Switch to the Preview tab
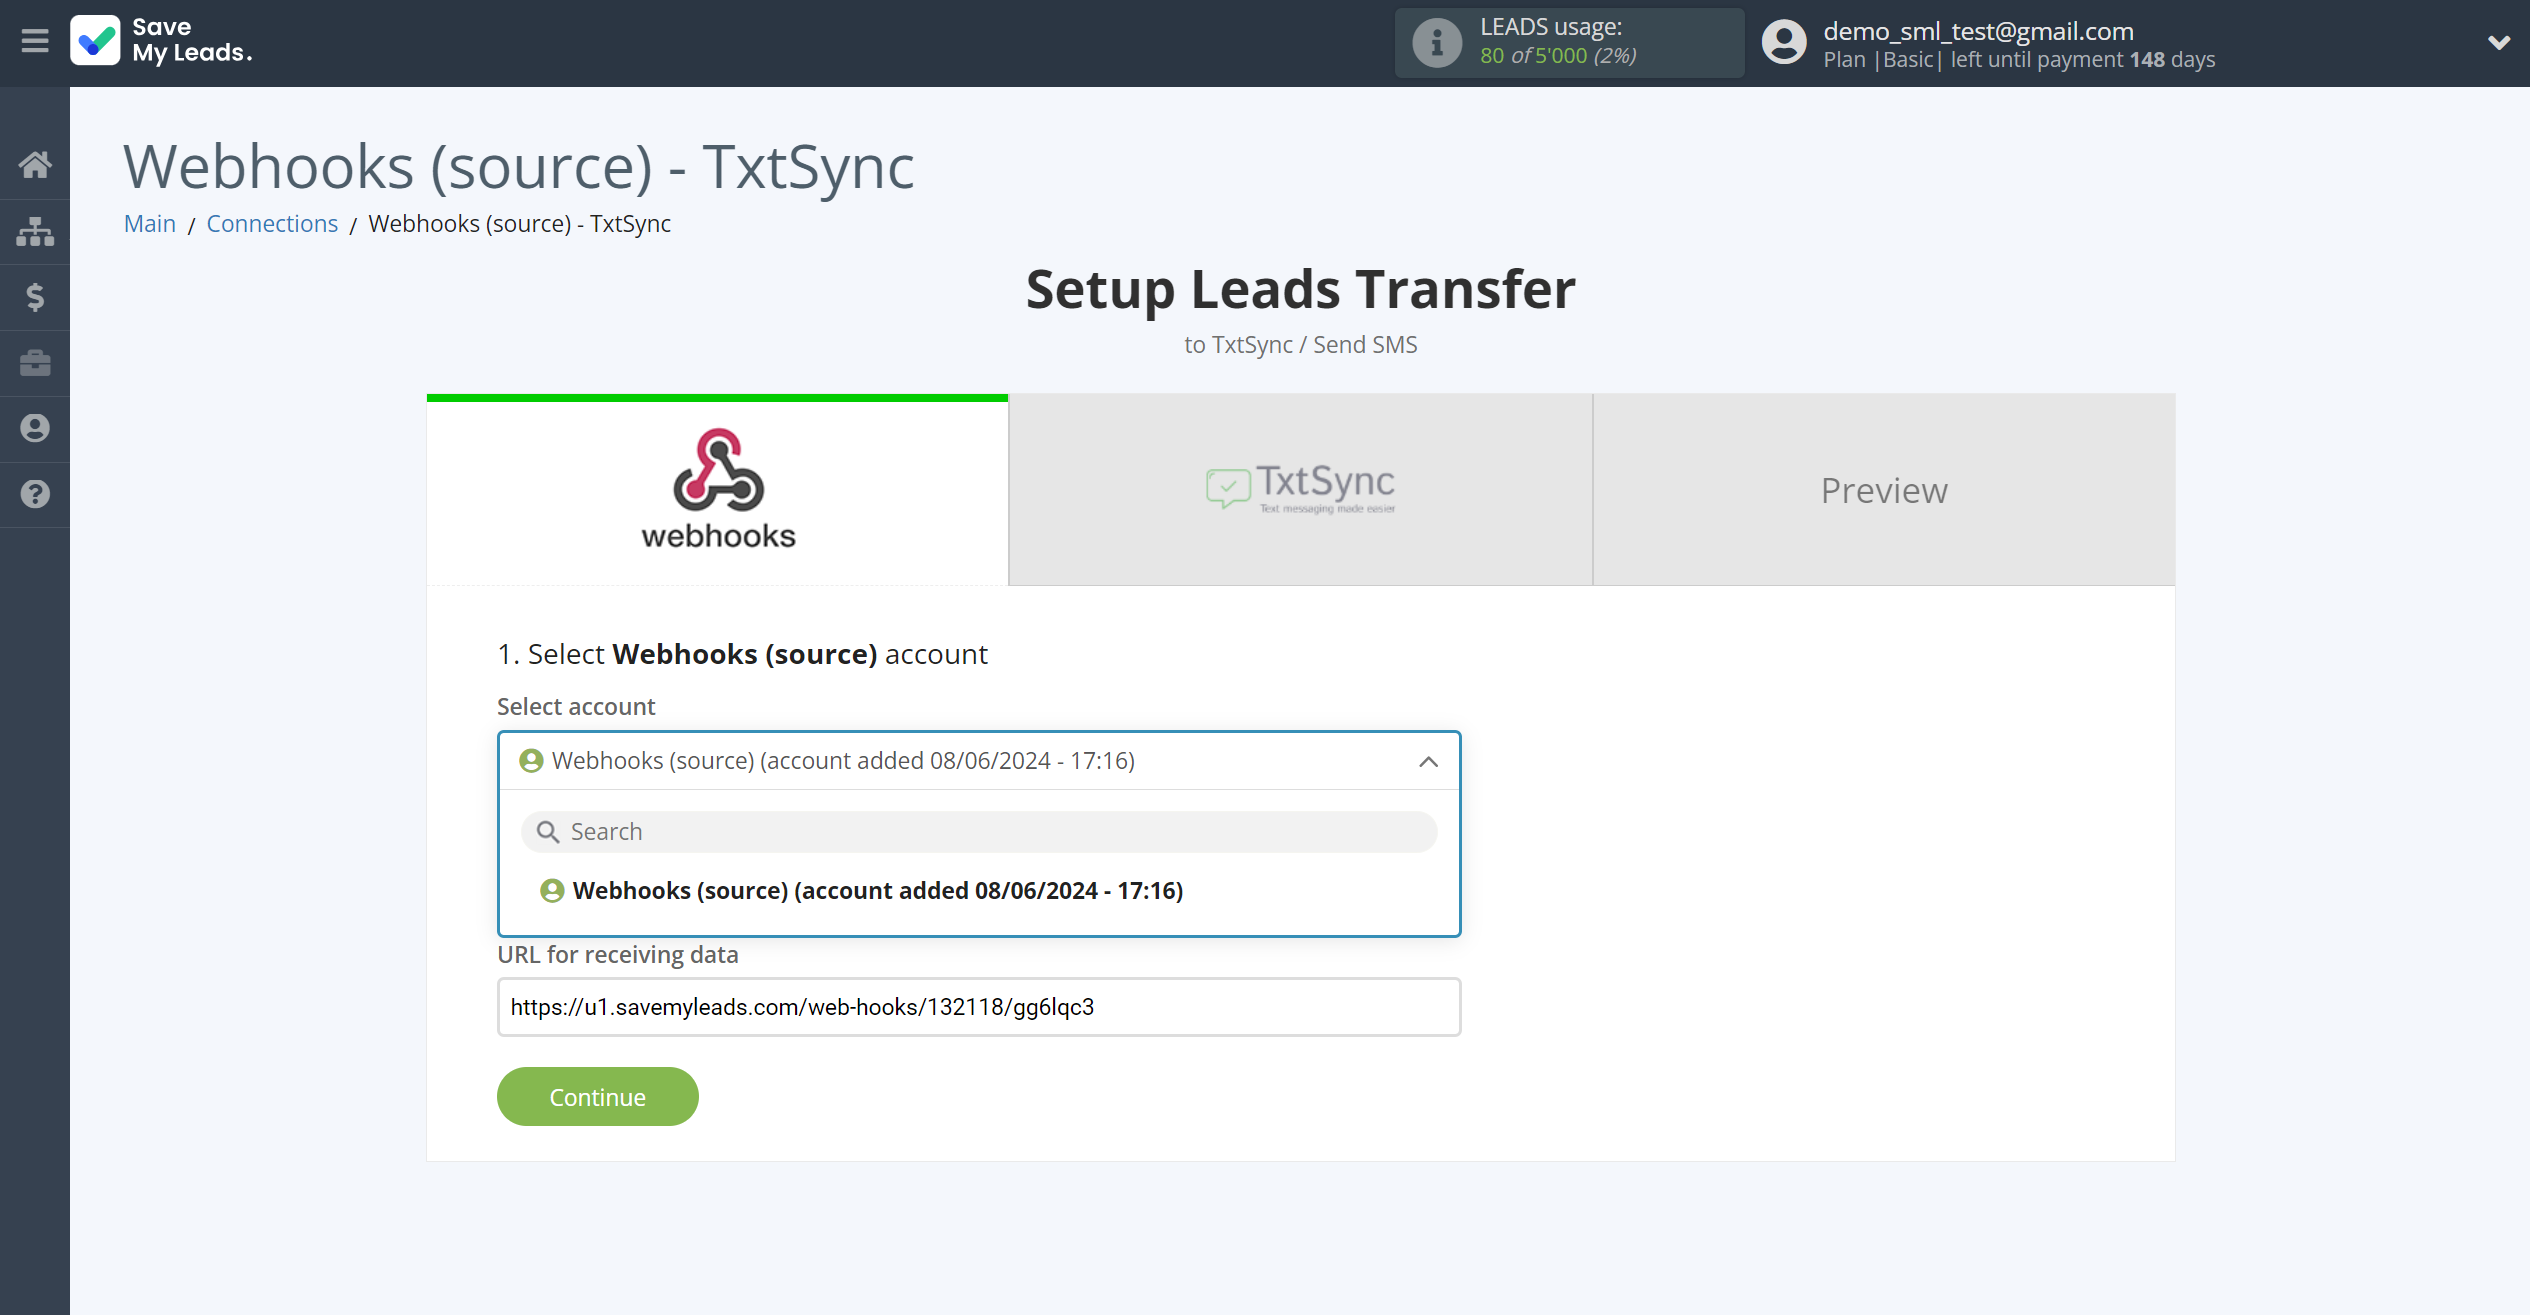 [x=1884, y=490]
